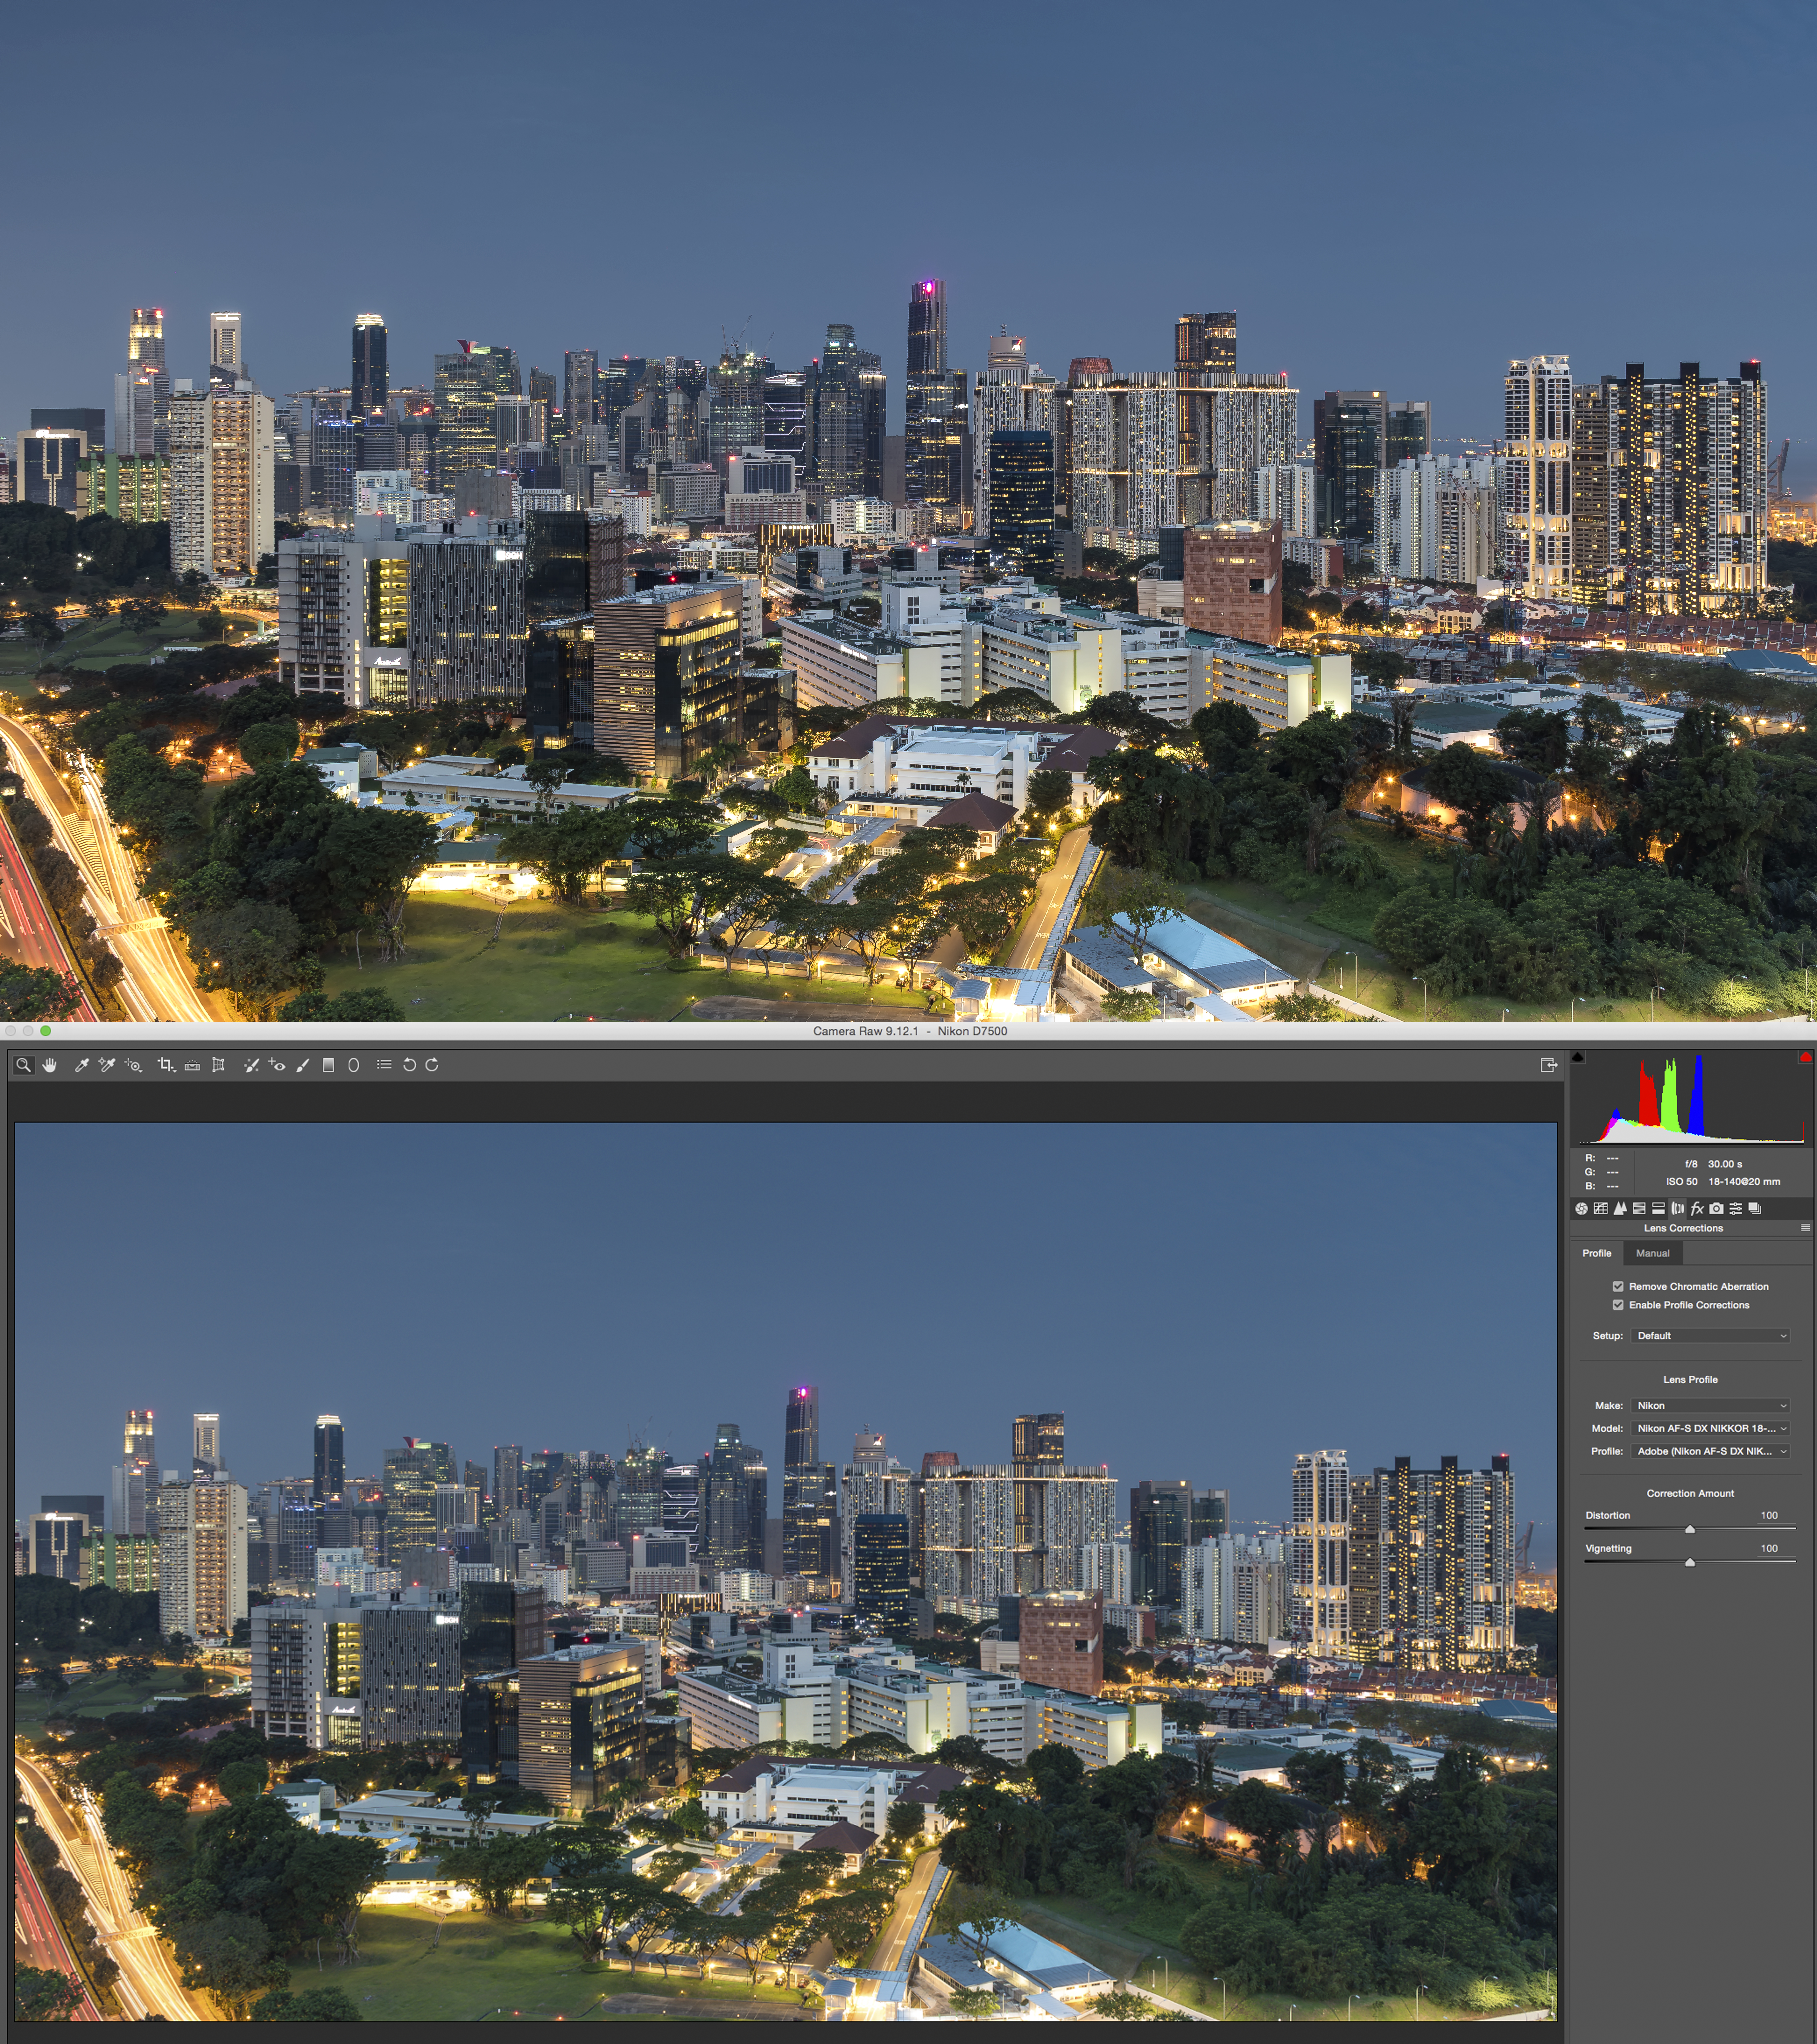This screenshot has height=2044, width=1817.
Task: Pick the White Balance eyedropper tool
Action: point(82,1065)
